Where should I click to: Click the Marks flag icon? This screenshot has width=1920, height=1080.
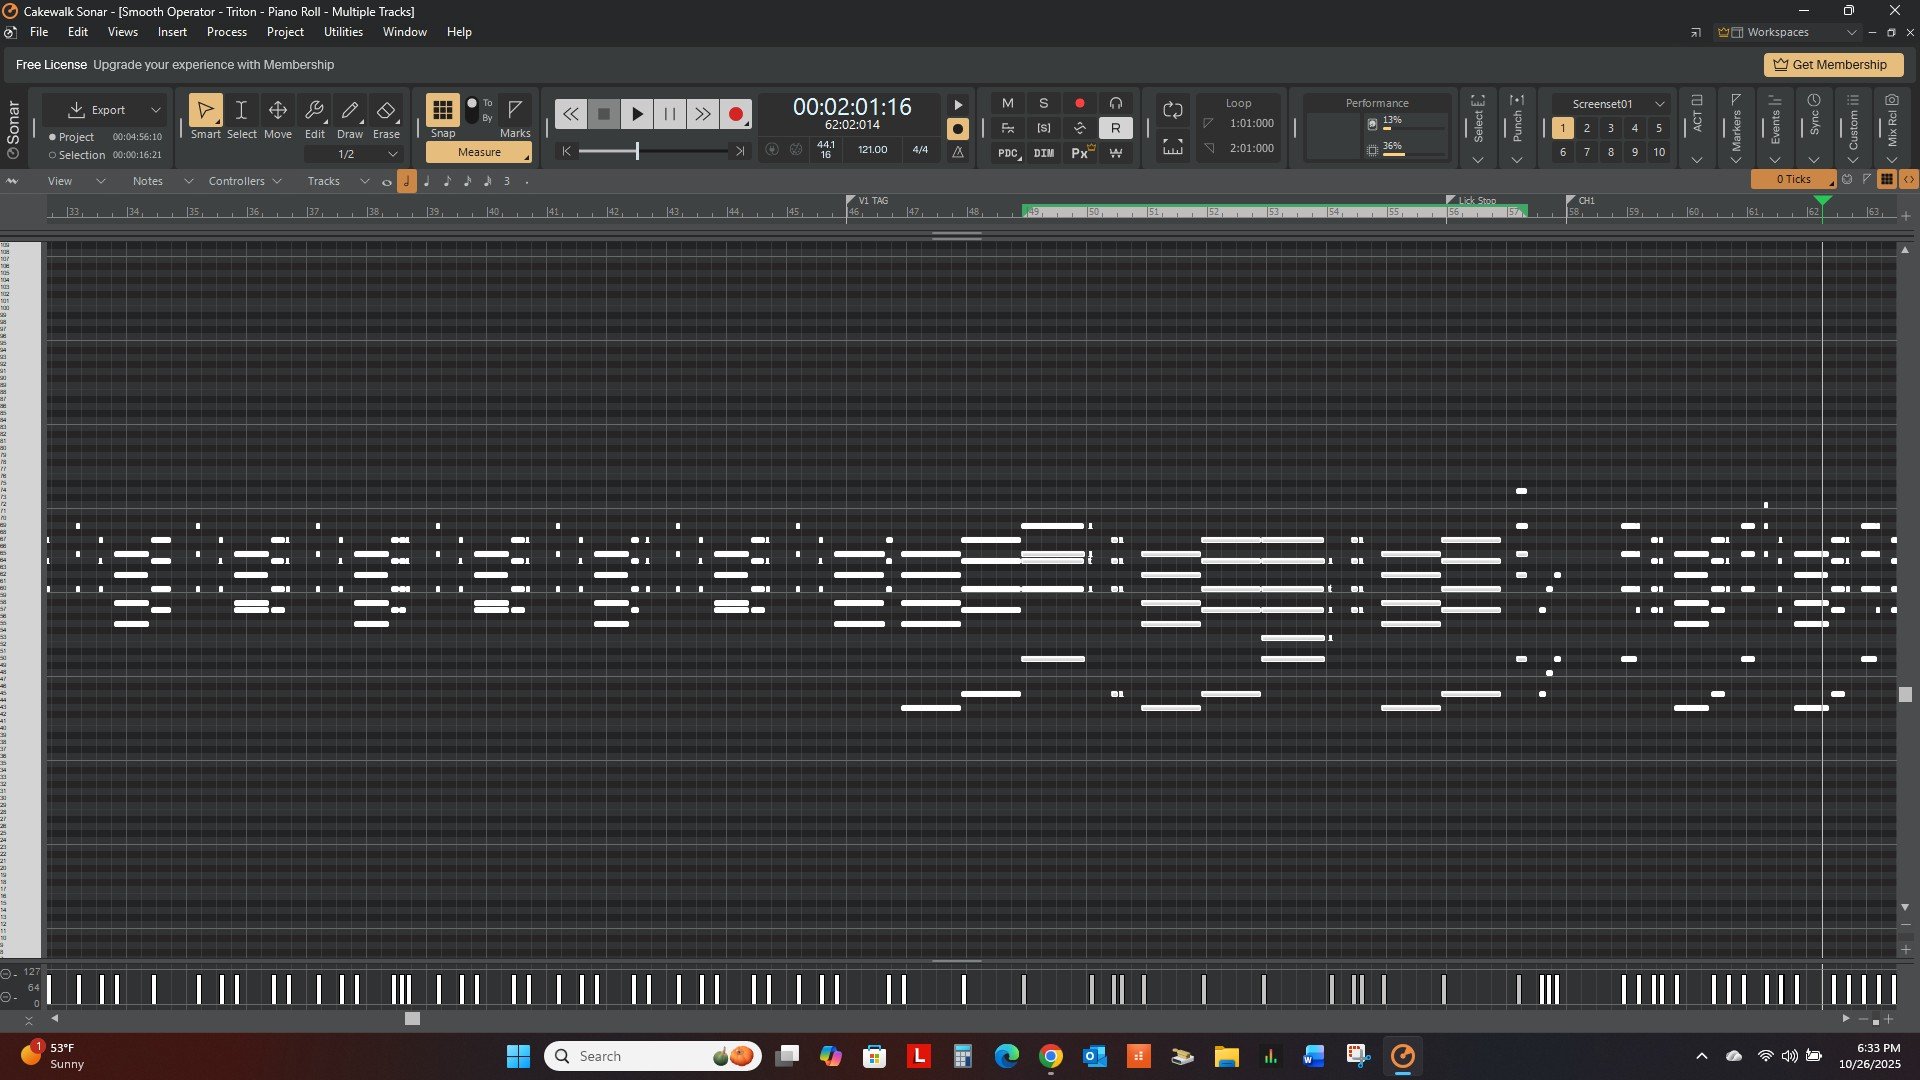pos(515,110)
